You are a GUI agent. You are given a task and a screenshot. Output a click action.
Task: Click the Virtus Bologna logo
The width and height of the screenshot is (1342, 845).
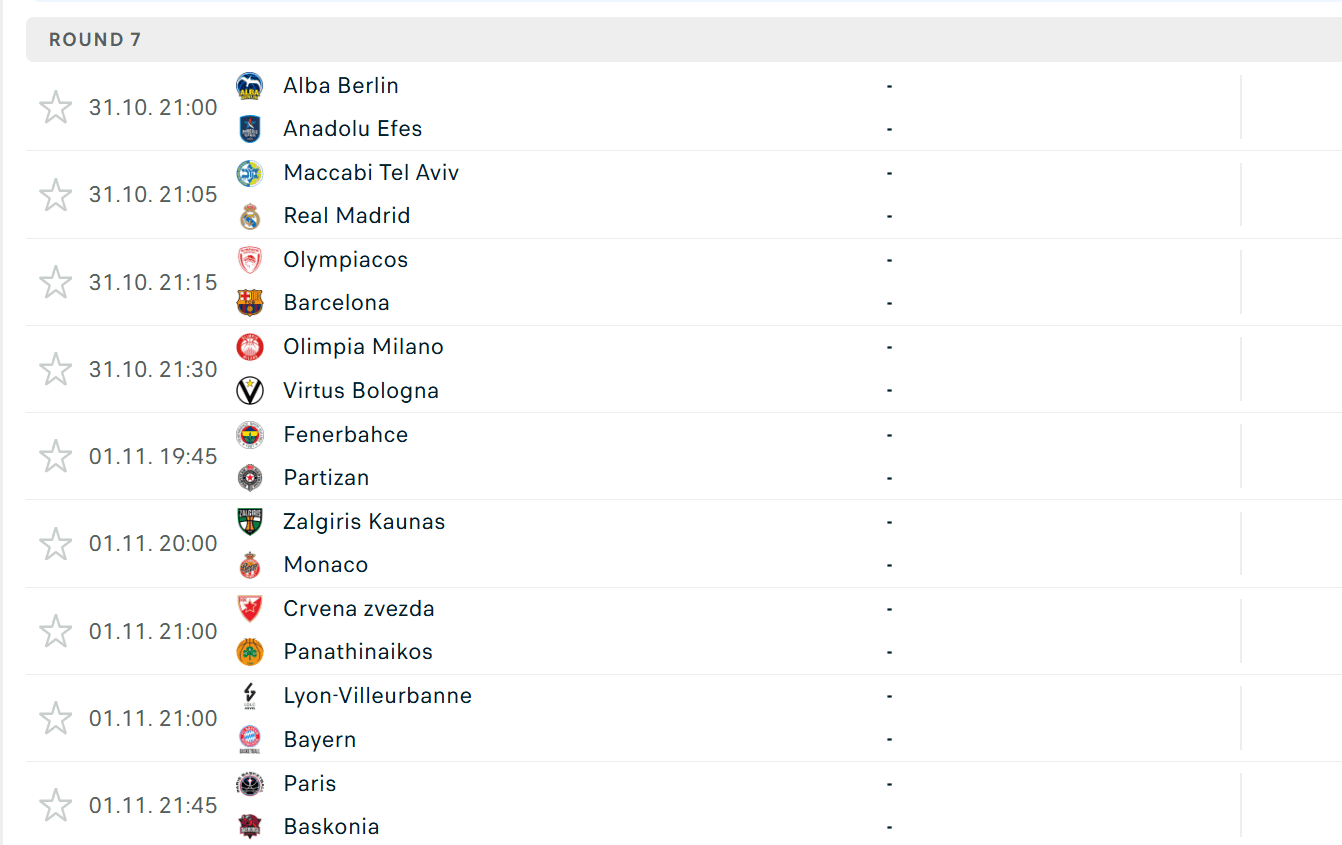click(249, 390)
